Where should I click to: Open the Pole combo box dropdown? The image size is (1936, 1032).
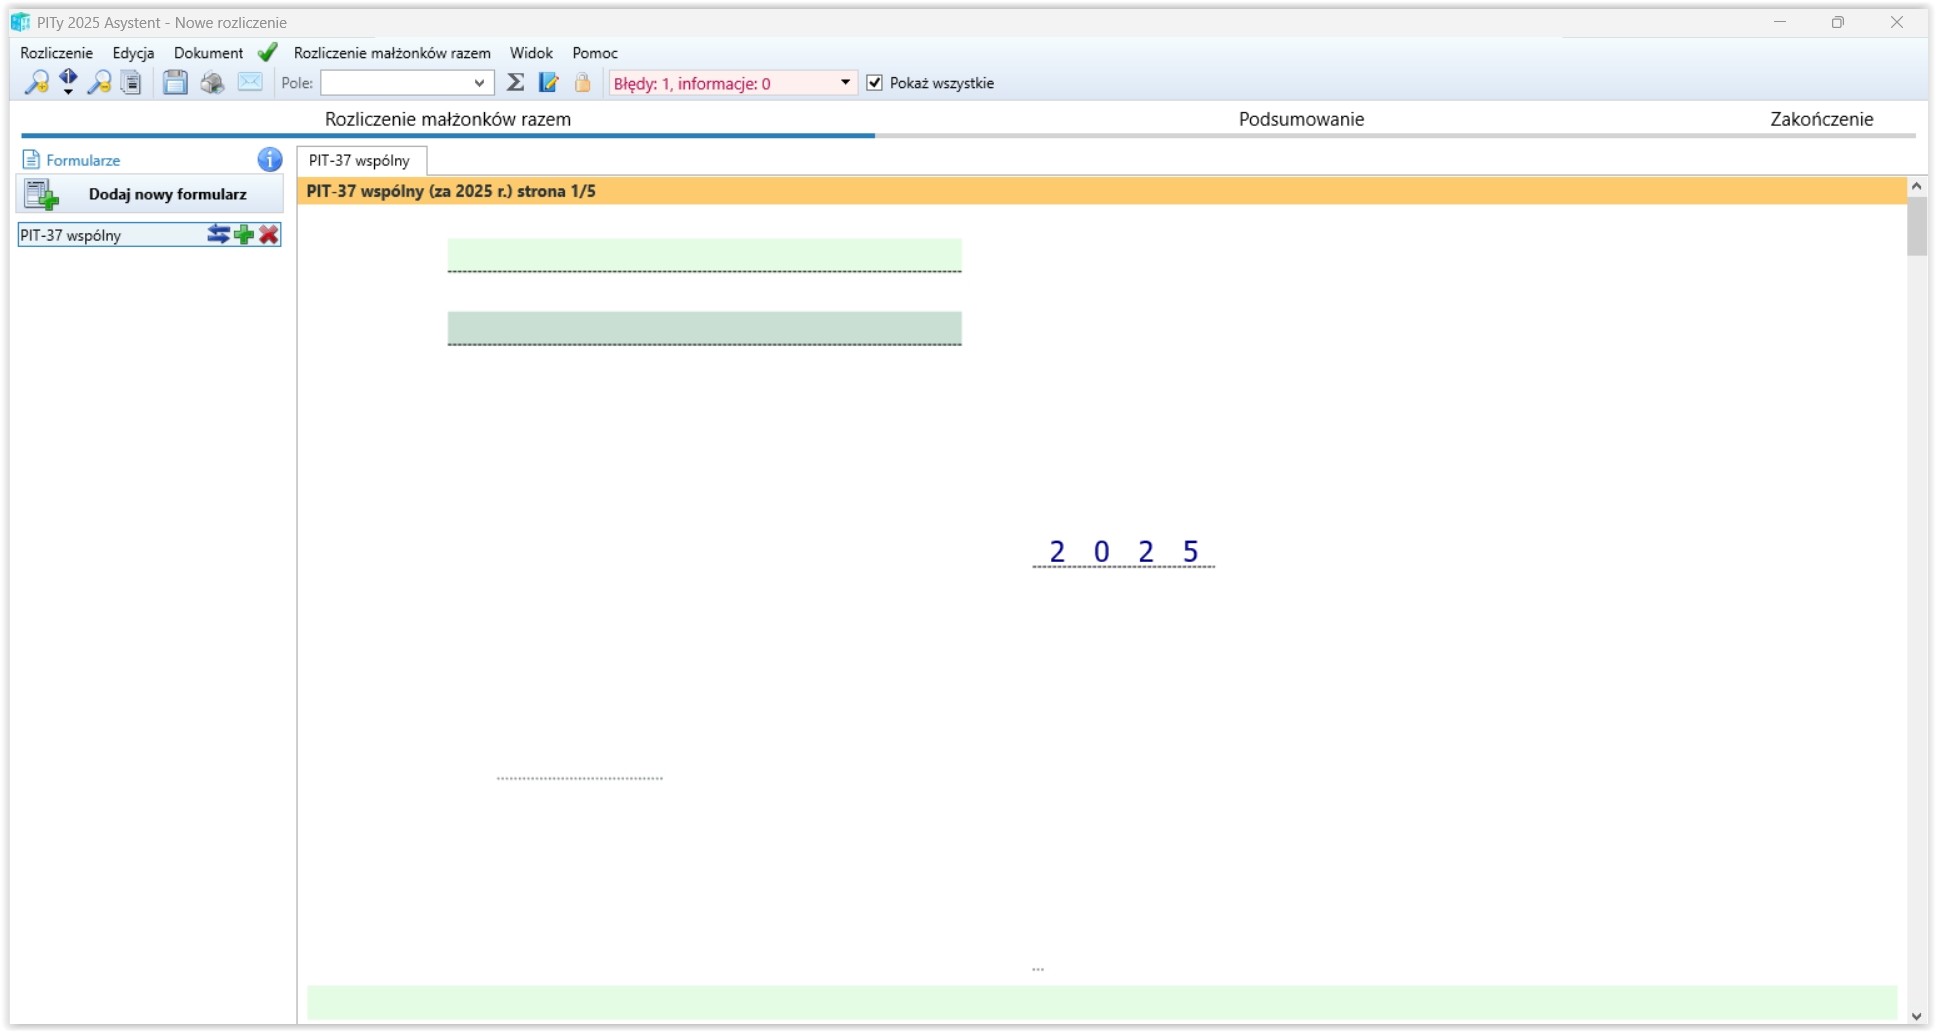[479, 83]
